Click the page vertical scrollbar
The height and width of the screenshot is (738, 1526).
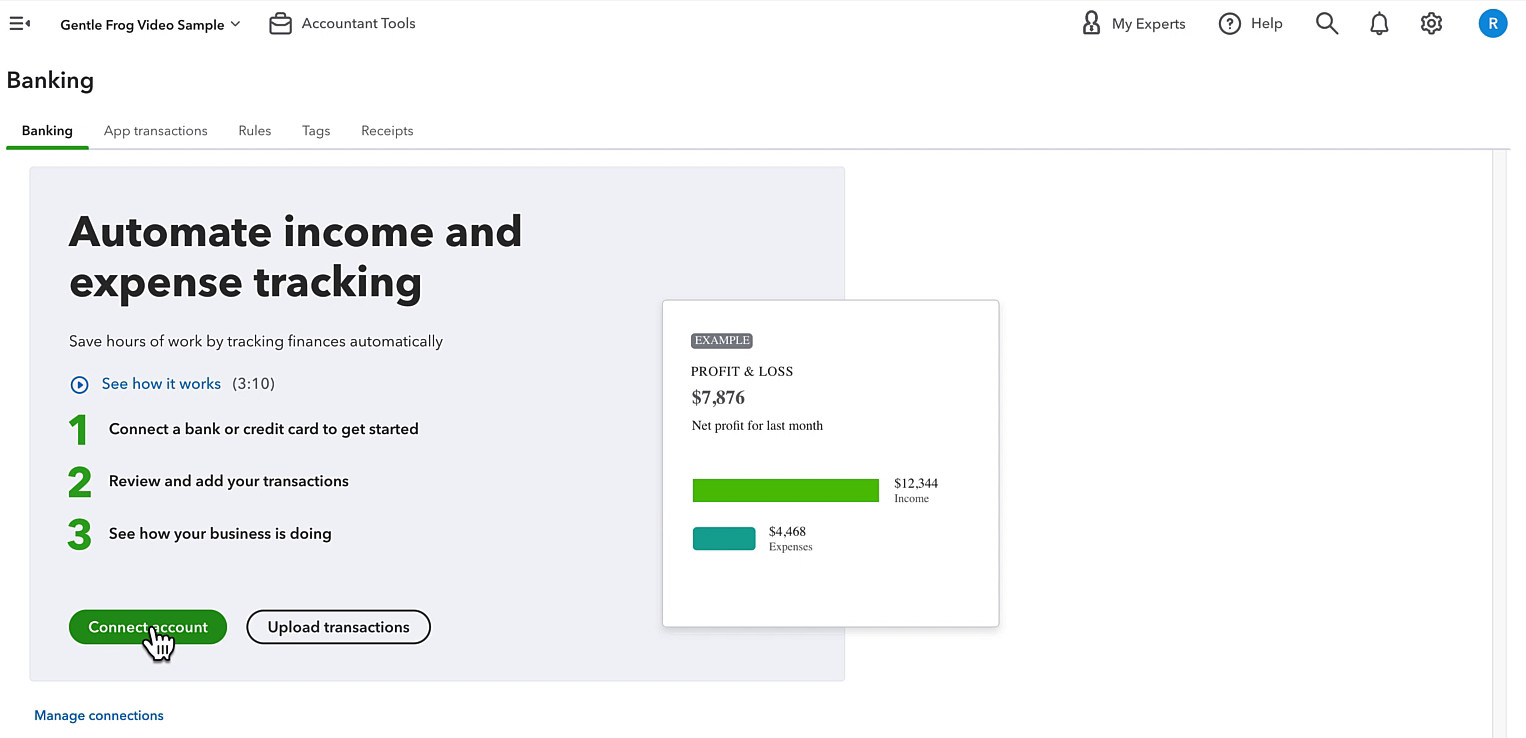1498,444
